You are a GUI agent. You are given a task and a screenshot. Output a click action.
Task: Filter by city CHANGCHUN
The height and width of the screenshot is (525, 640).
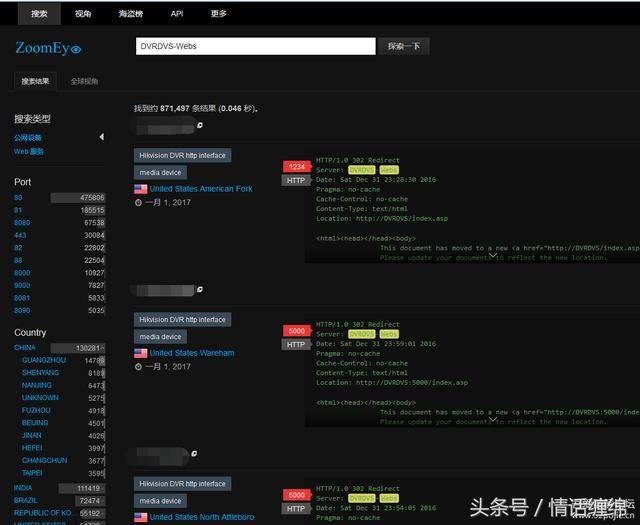click(x=44, y=460)
